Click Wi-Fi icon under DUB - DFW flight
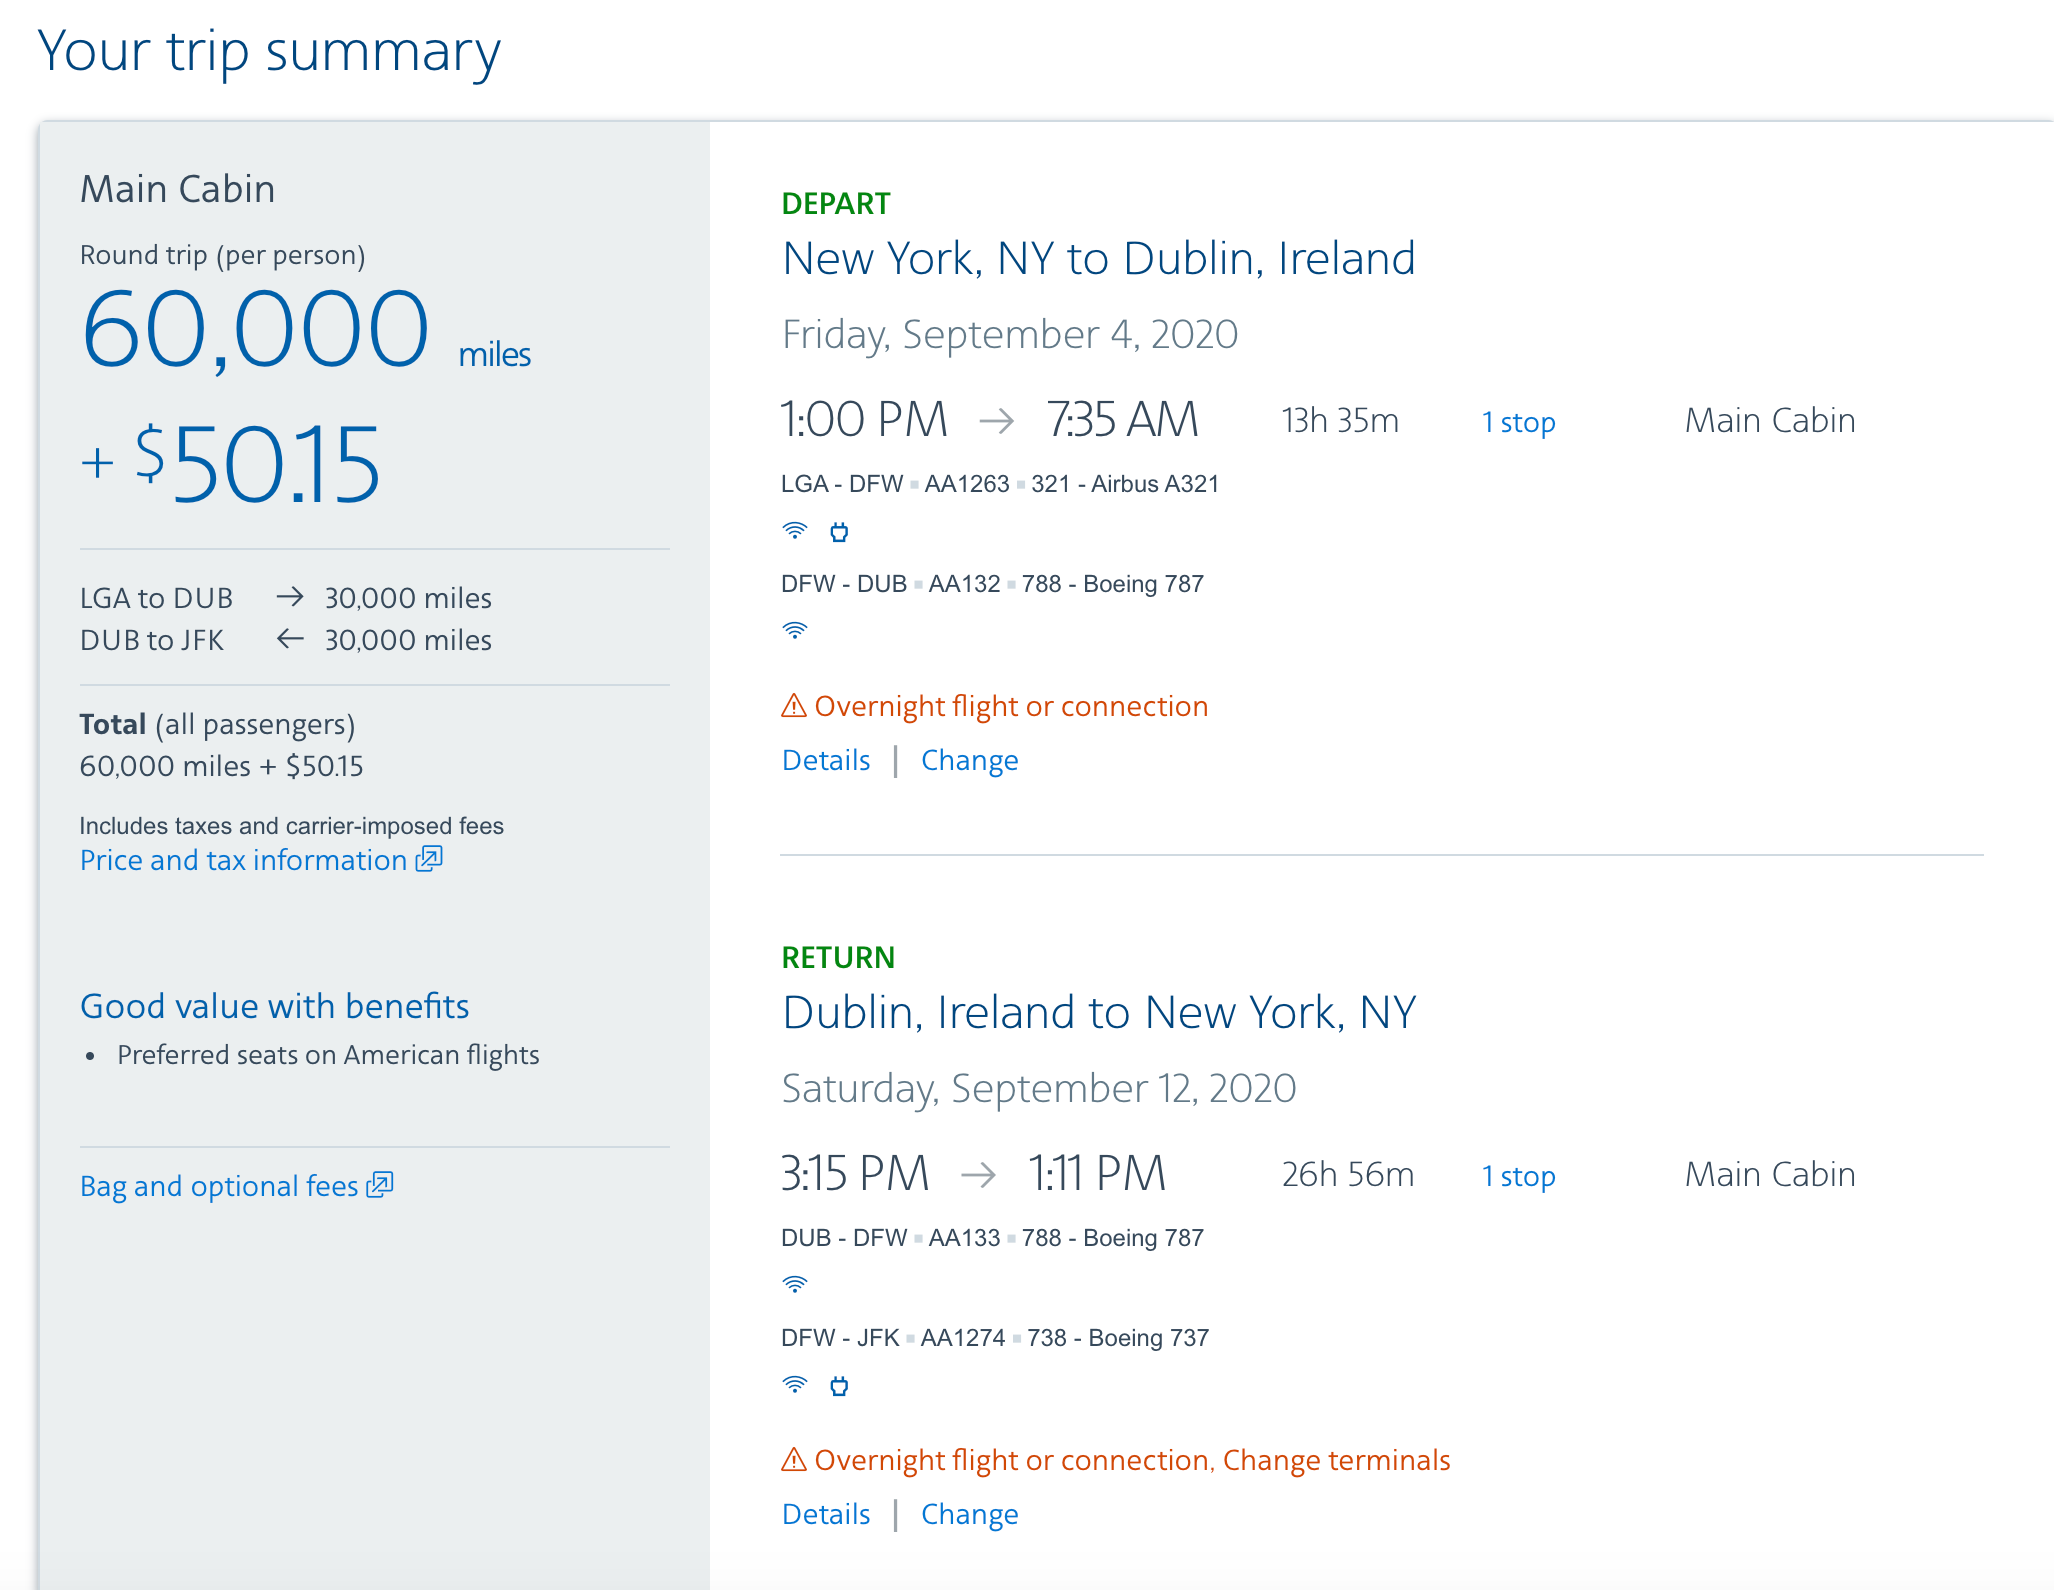2054x1590 pixels. 794,1284
